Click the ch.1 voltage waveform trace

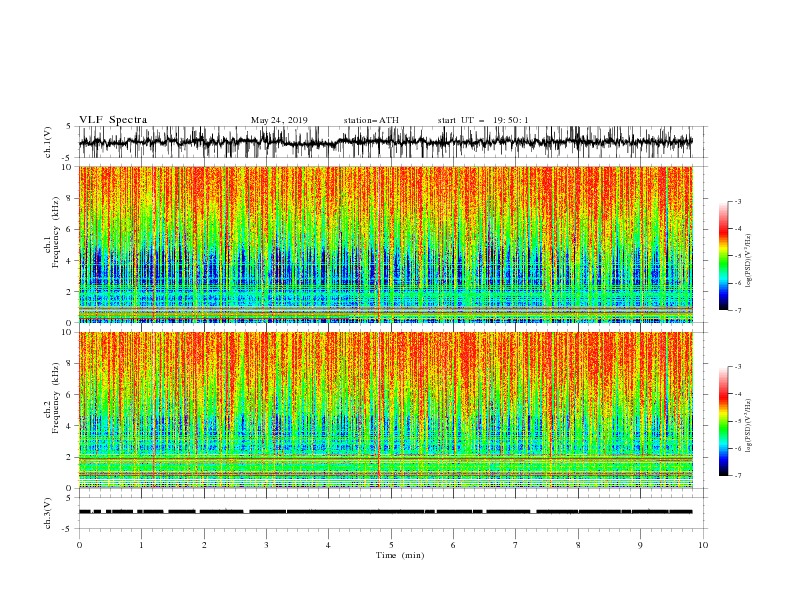pos(385,142)
